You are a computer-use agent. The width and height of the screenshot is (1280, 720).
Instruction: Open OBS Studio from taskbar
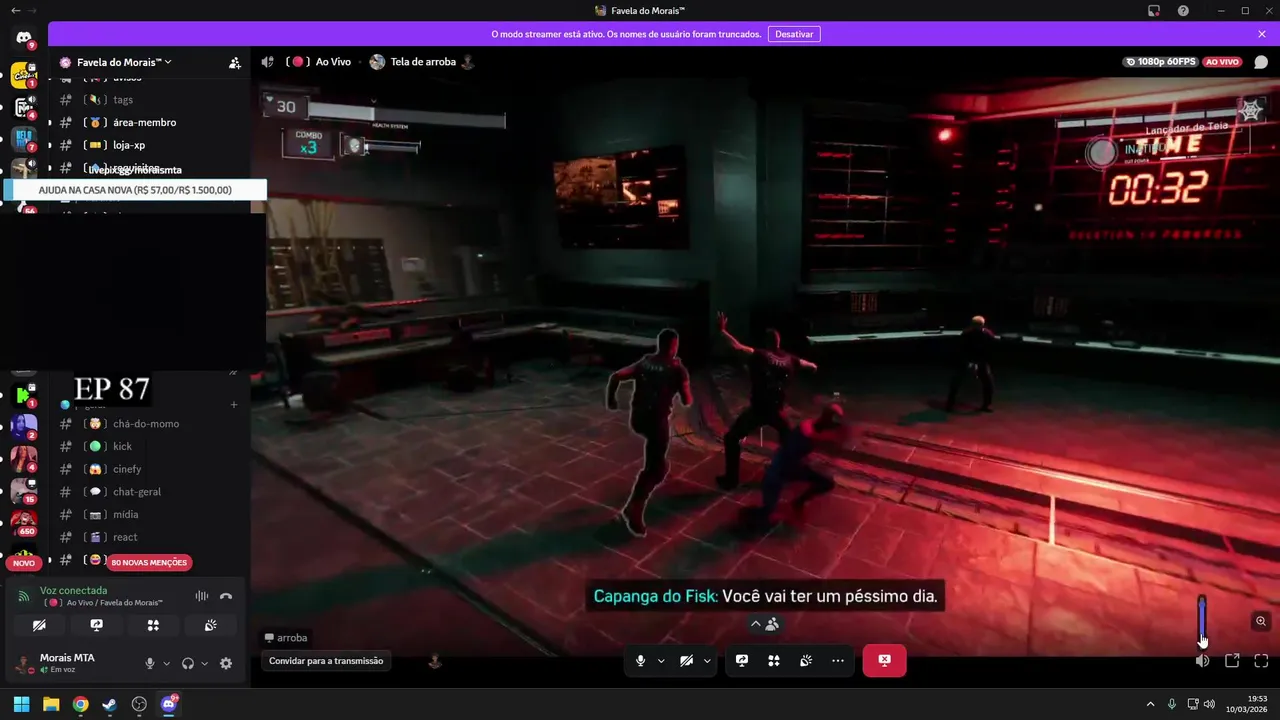pyautogui.click(x=139, y=704)
